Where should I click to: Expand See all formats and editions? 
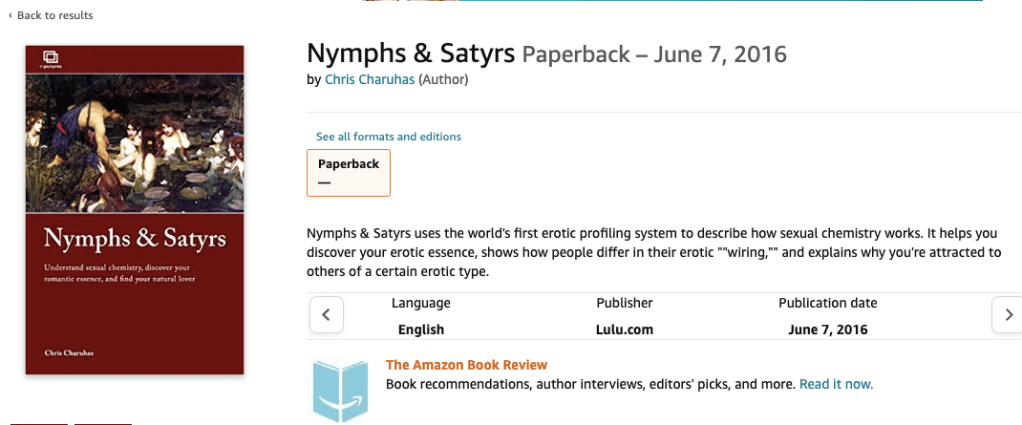[x=388, y=136]
